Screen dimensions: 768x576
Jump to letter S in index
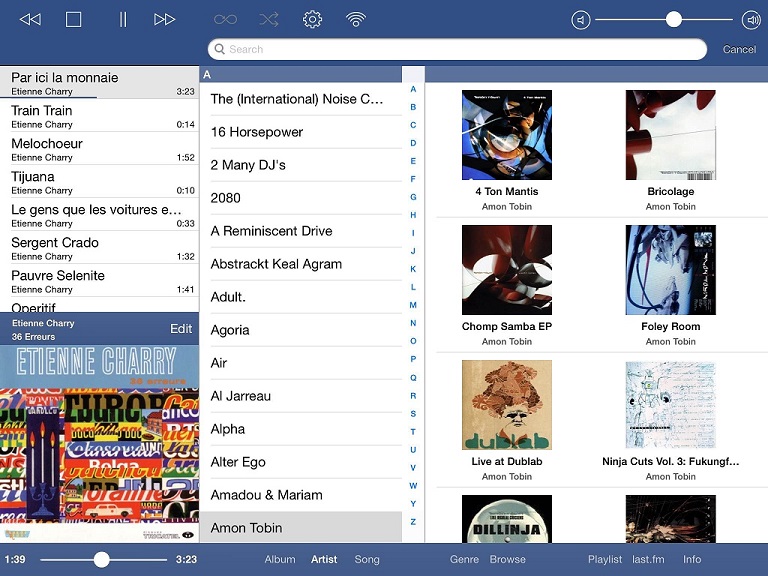pos(413,414)
